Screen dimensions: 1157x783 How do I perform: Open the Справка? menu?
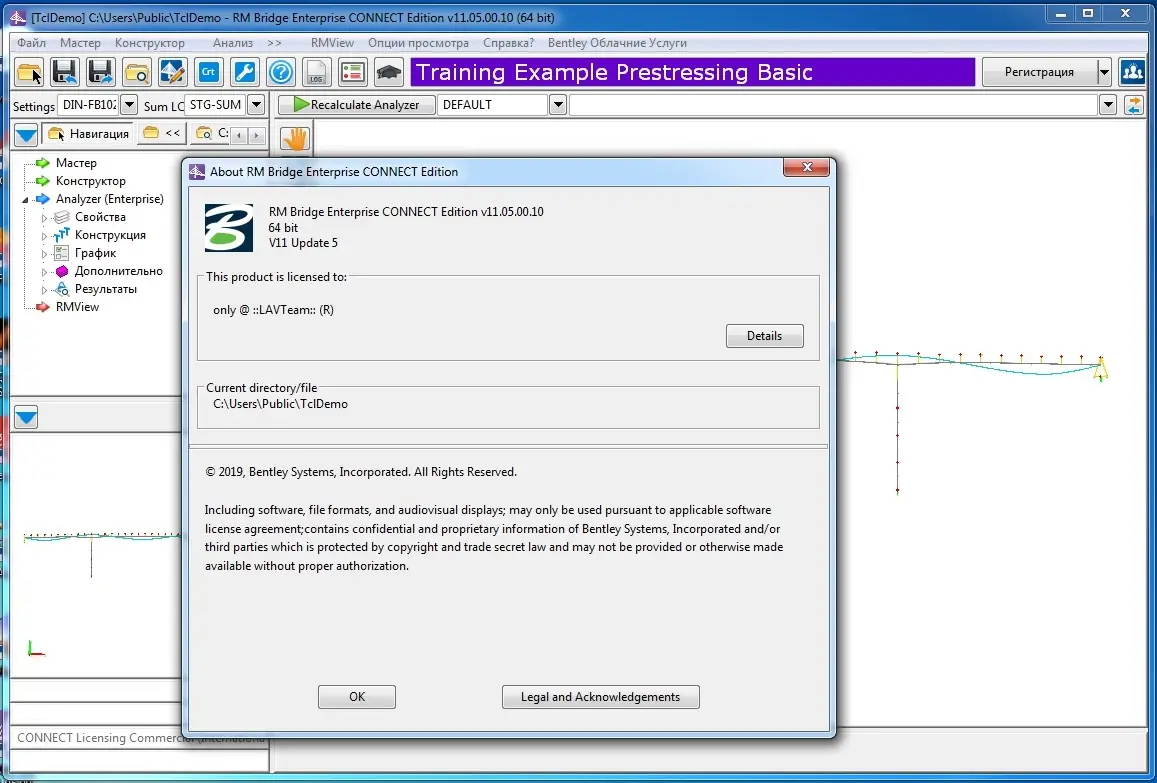pos(508,43)
